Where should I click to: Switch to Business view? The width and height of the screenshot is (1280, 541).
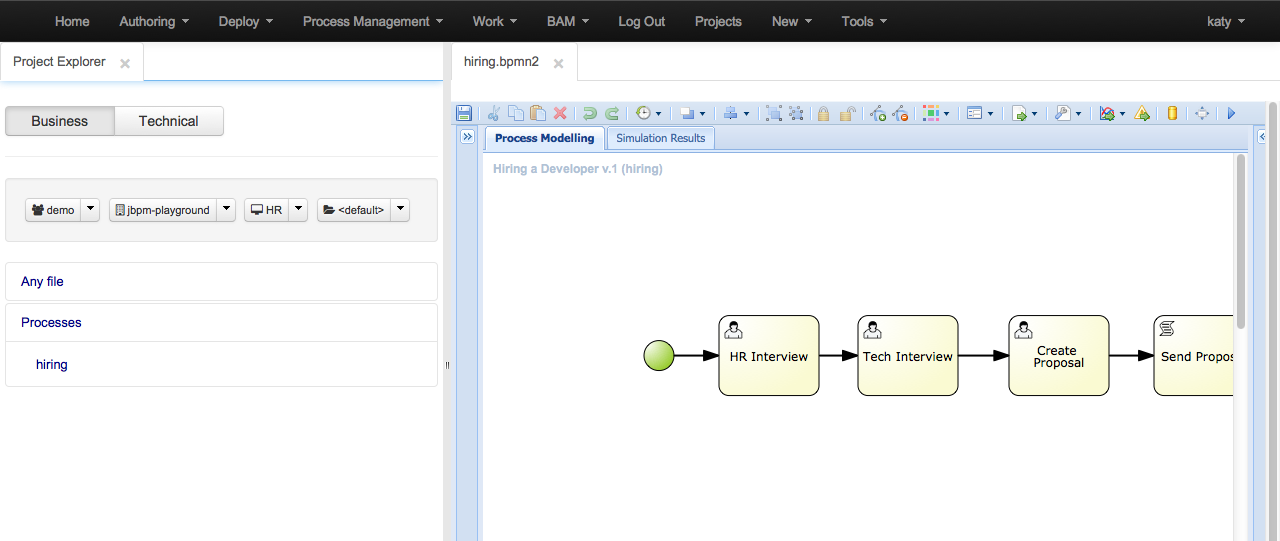[x=60, y=121]
